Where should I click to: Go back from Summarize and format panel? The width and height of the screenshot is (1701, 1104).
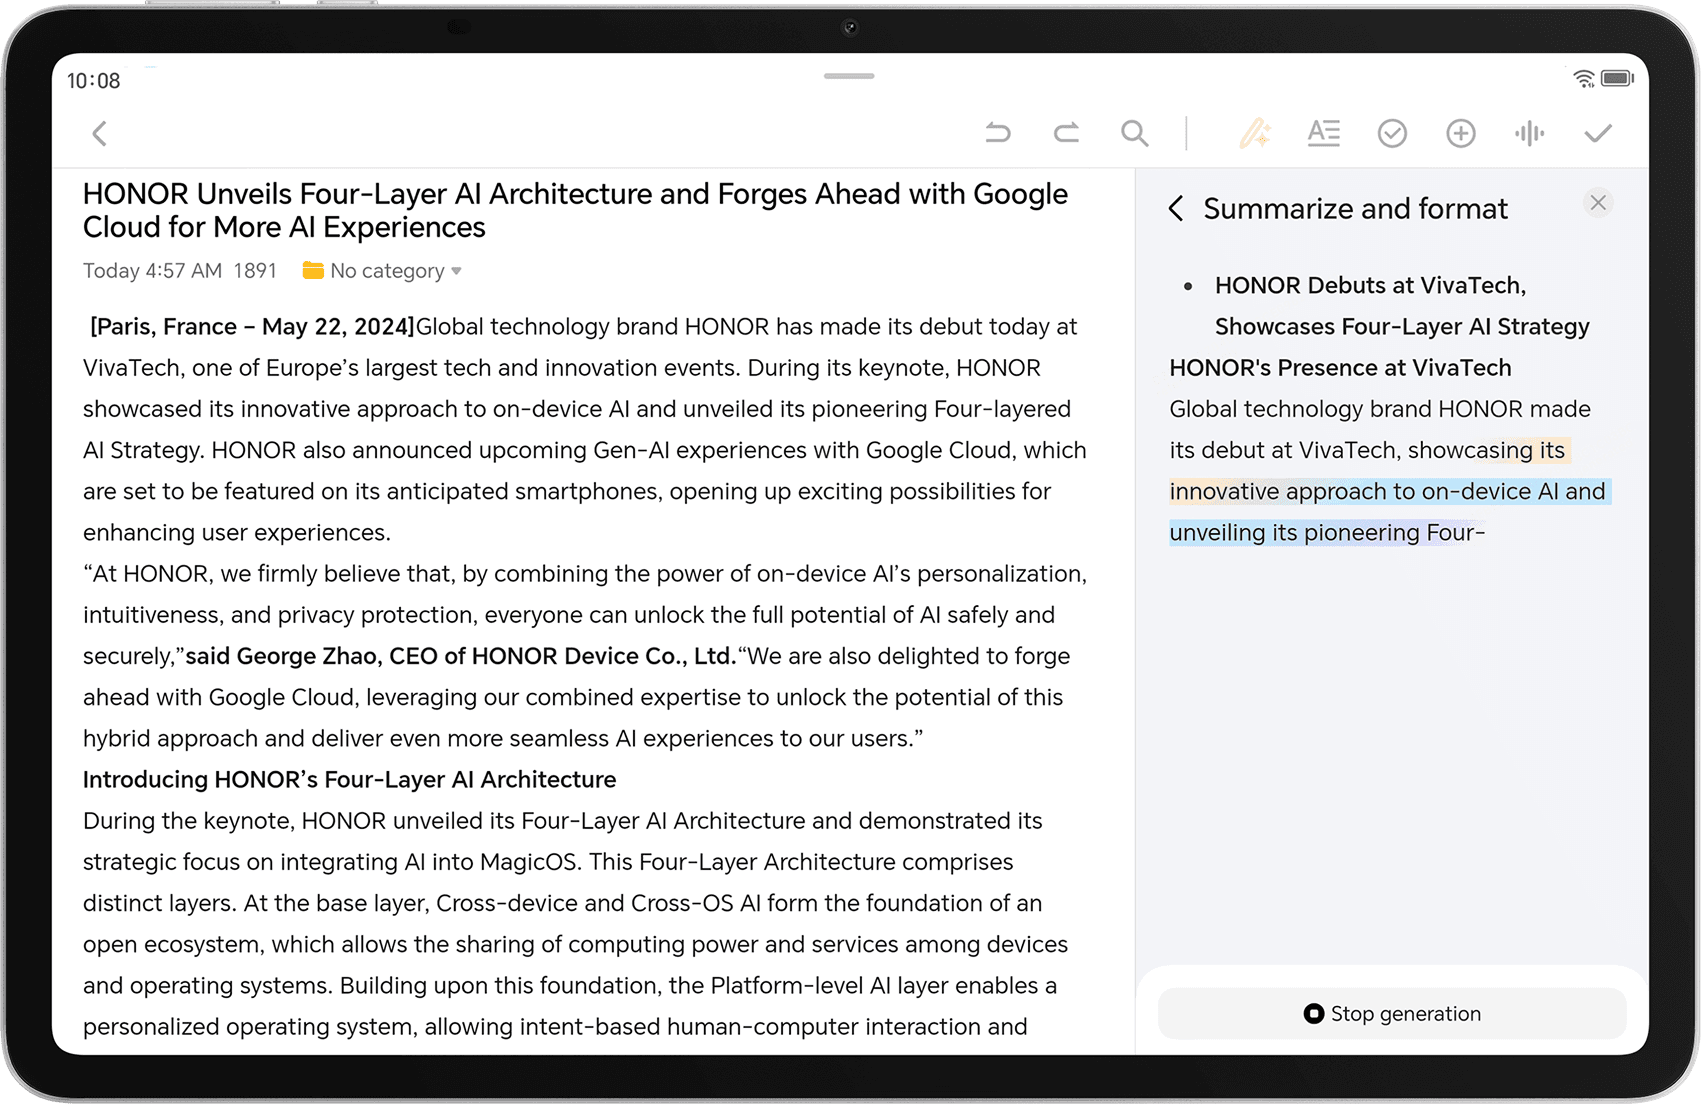(x=1177, y=209)
